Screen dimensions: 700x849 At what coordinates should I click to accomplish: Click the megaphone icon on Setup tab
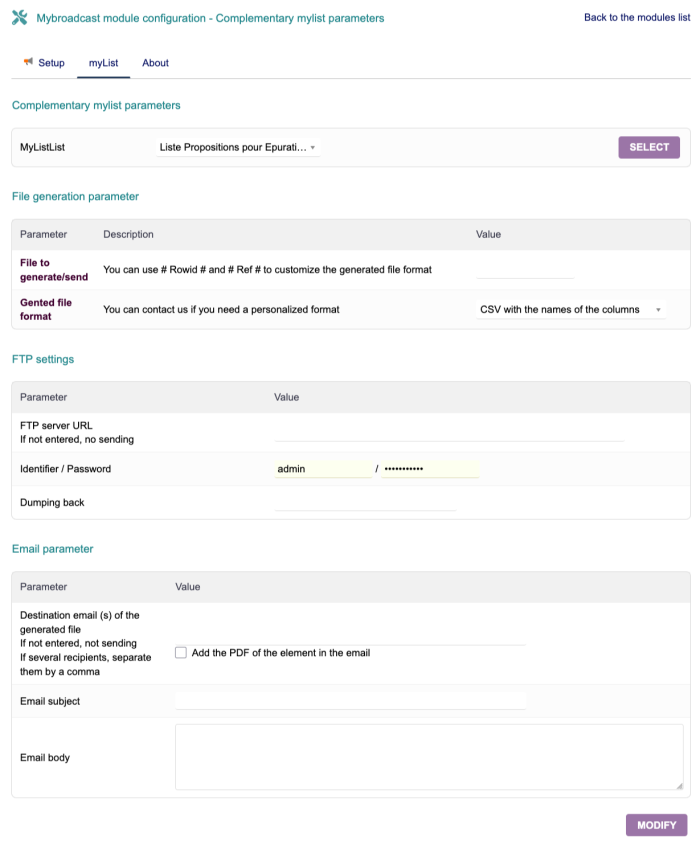[x=28, y=62]
